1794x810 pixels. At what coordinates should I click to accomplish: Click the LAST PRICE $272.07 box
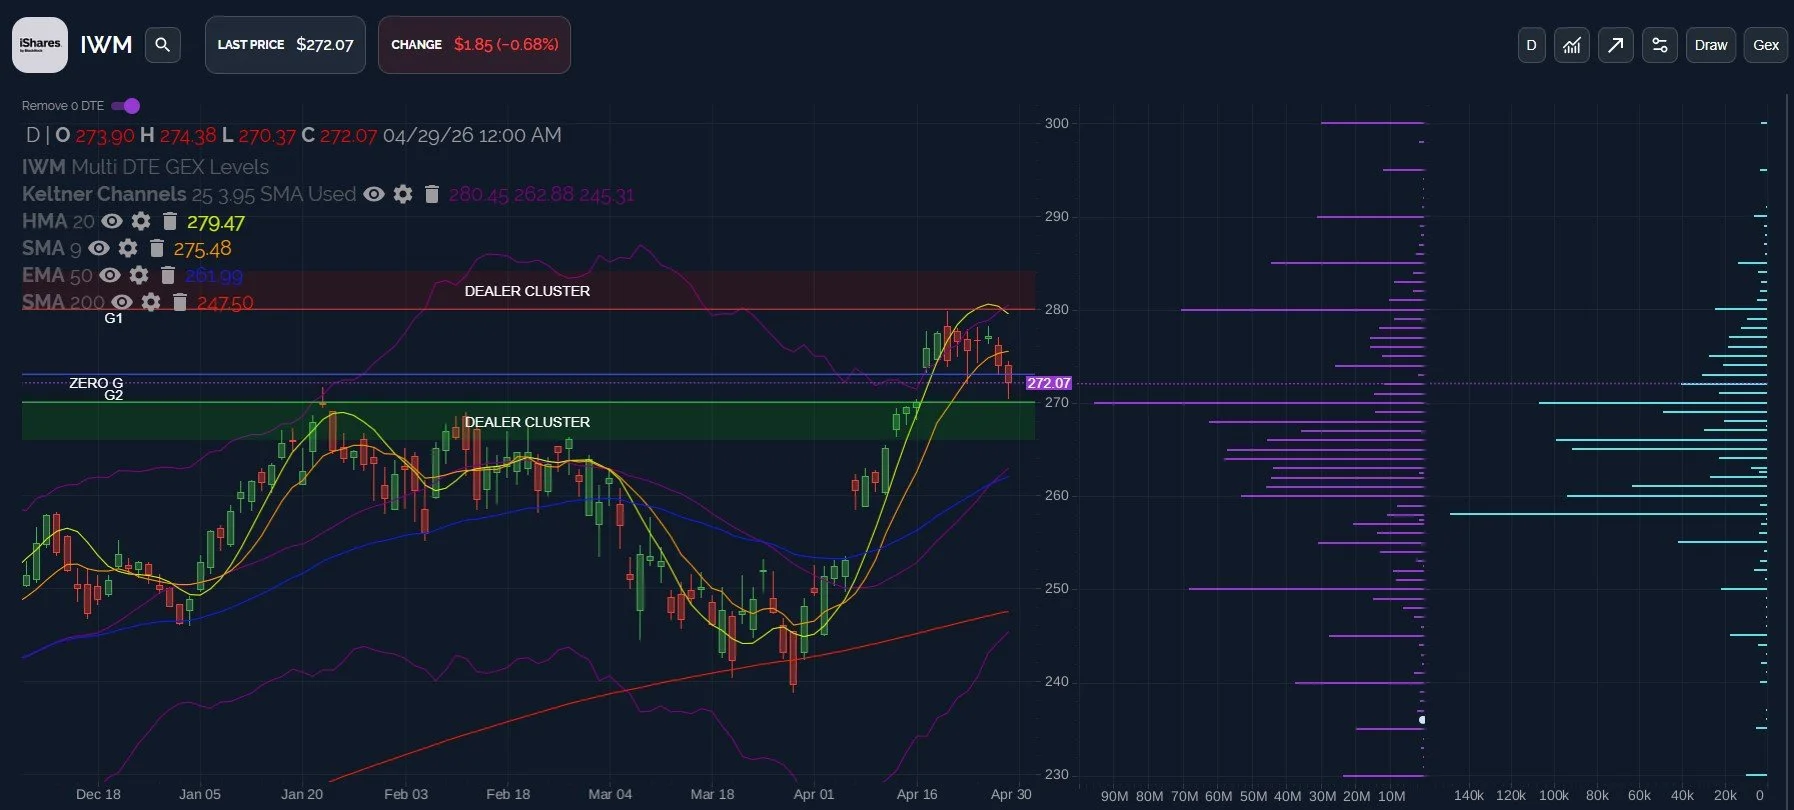[285, 45]
